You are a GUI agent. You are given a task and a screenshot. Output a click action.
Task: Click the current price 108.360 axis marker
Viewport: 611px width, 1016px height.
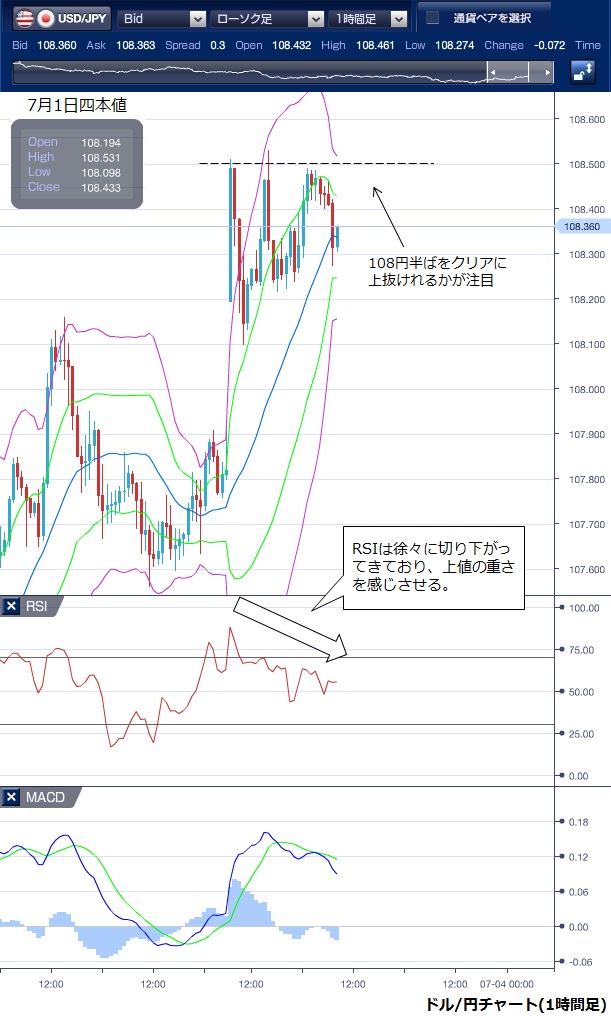coord(581,227)
